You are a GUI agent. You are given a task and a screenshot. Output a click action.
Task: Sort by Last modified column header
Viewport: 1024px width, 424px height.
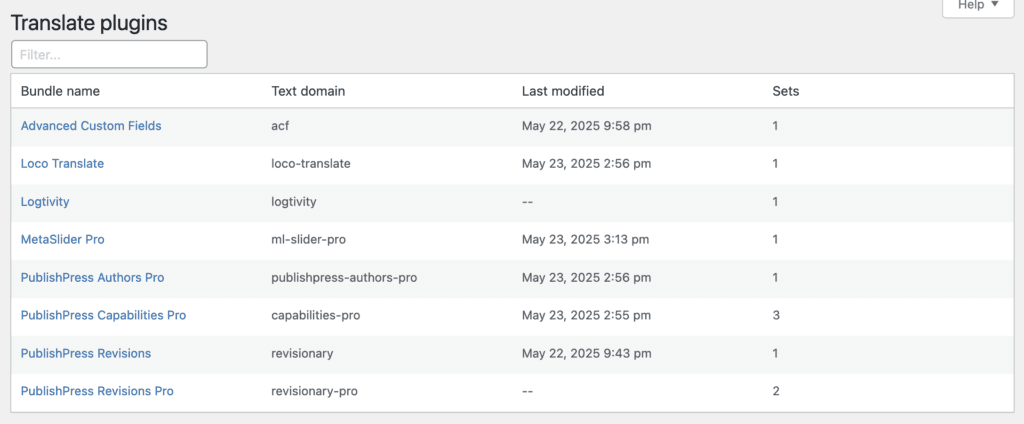[562, 91]
